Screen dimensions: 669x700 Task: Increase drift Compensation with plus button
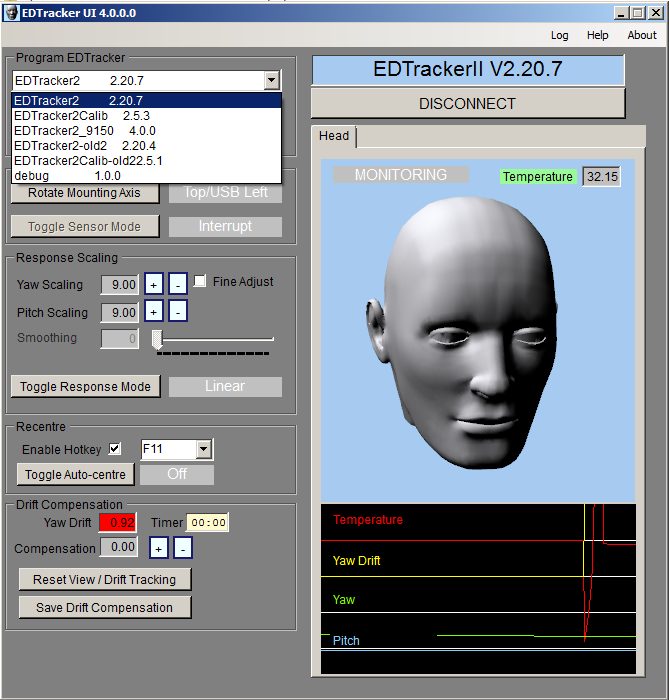[158, 548]
